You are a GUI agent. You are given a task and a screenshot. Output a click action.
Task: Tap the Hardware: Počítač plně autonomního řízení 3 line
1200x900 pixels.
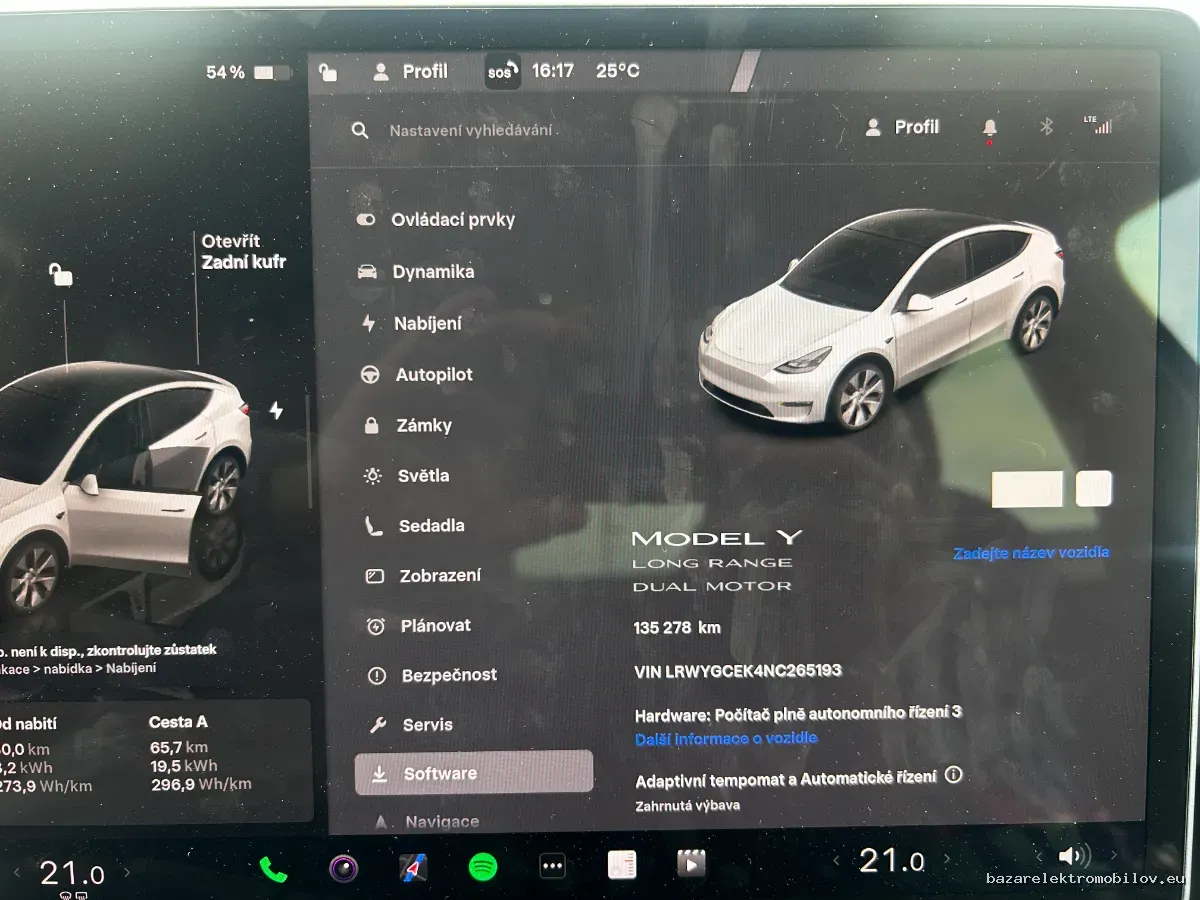point(798,714)
